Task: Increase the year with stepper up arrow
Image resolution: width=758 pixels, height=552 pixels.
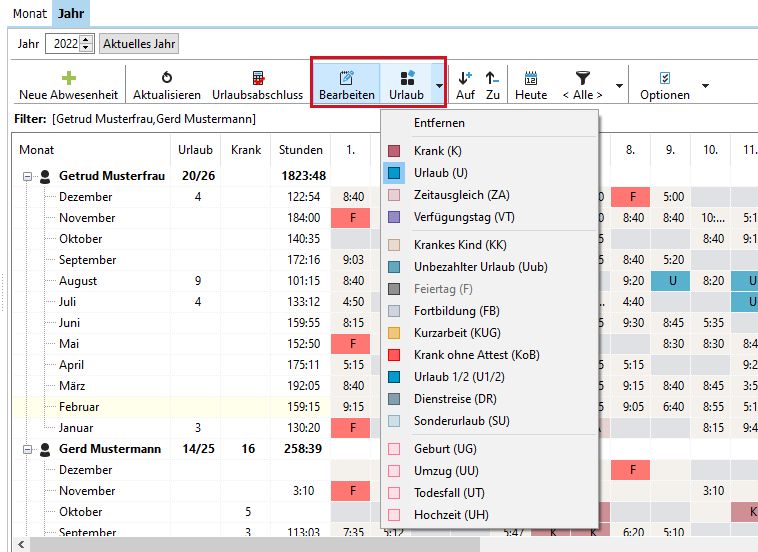Action: 86,40
